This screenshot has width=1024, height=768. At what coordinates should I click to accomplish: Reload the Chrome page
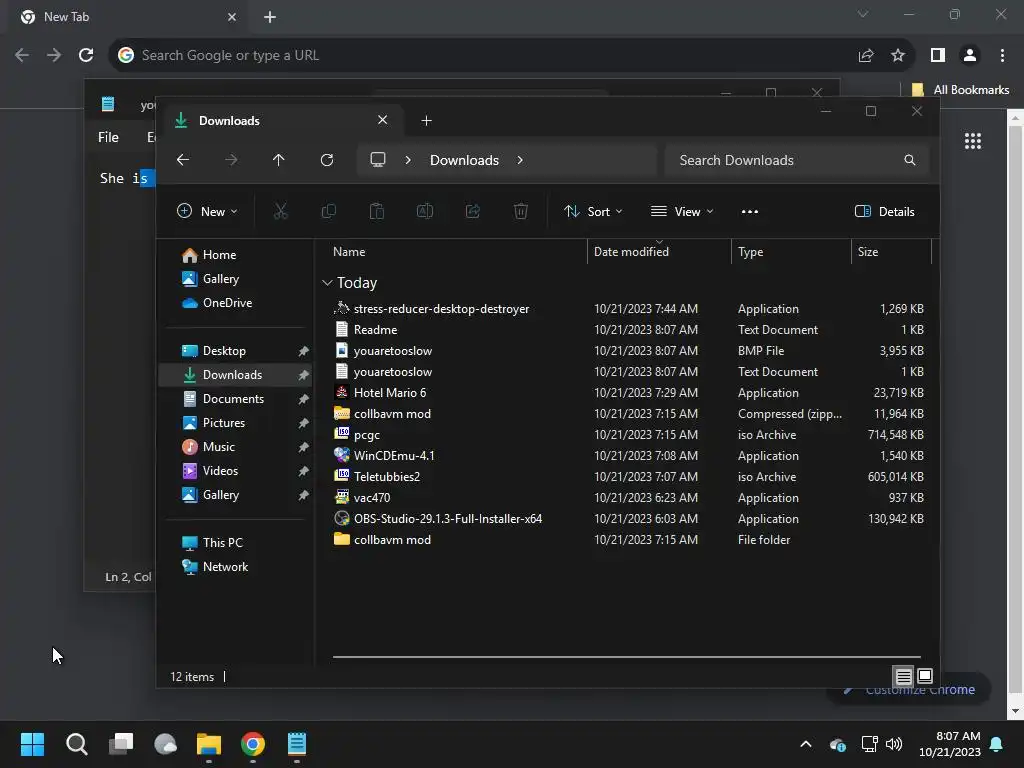86,56
